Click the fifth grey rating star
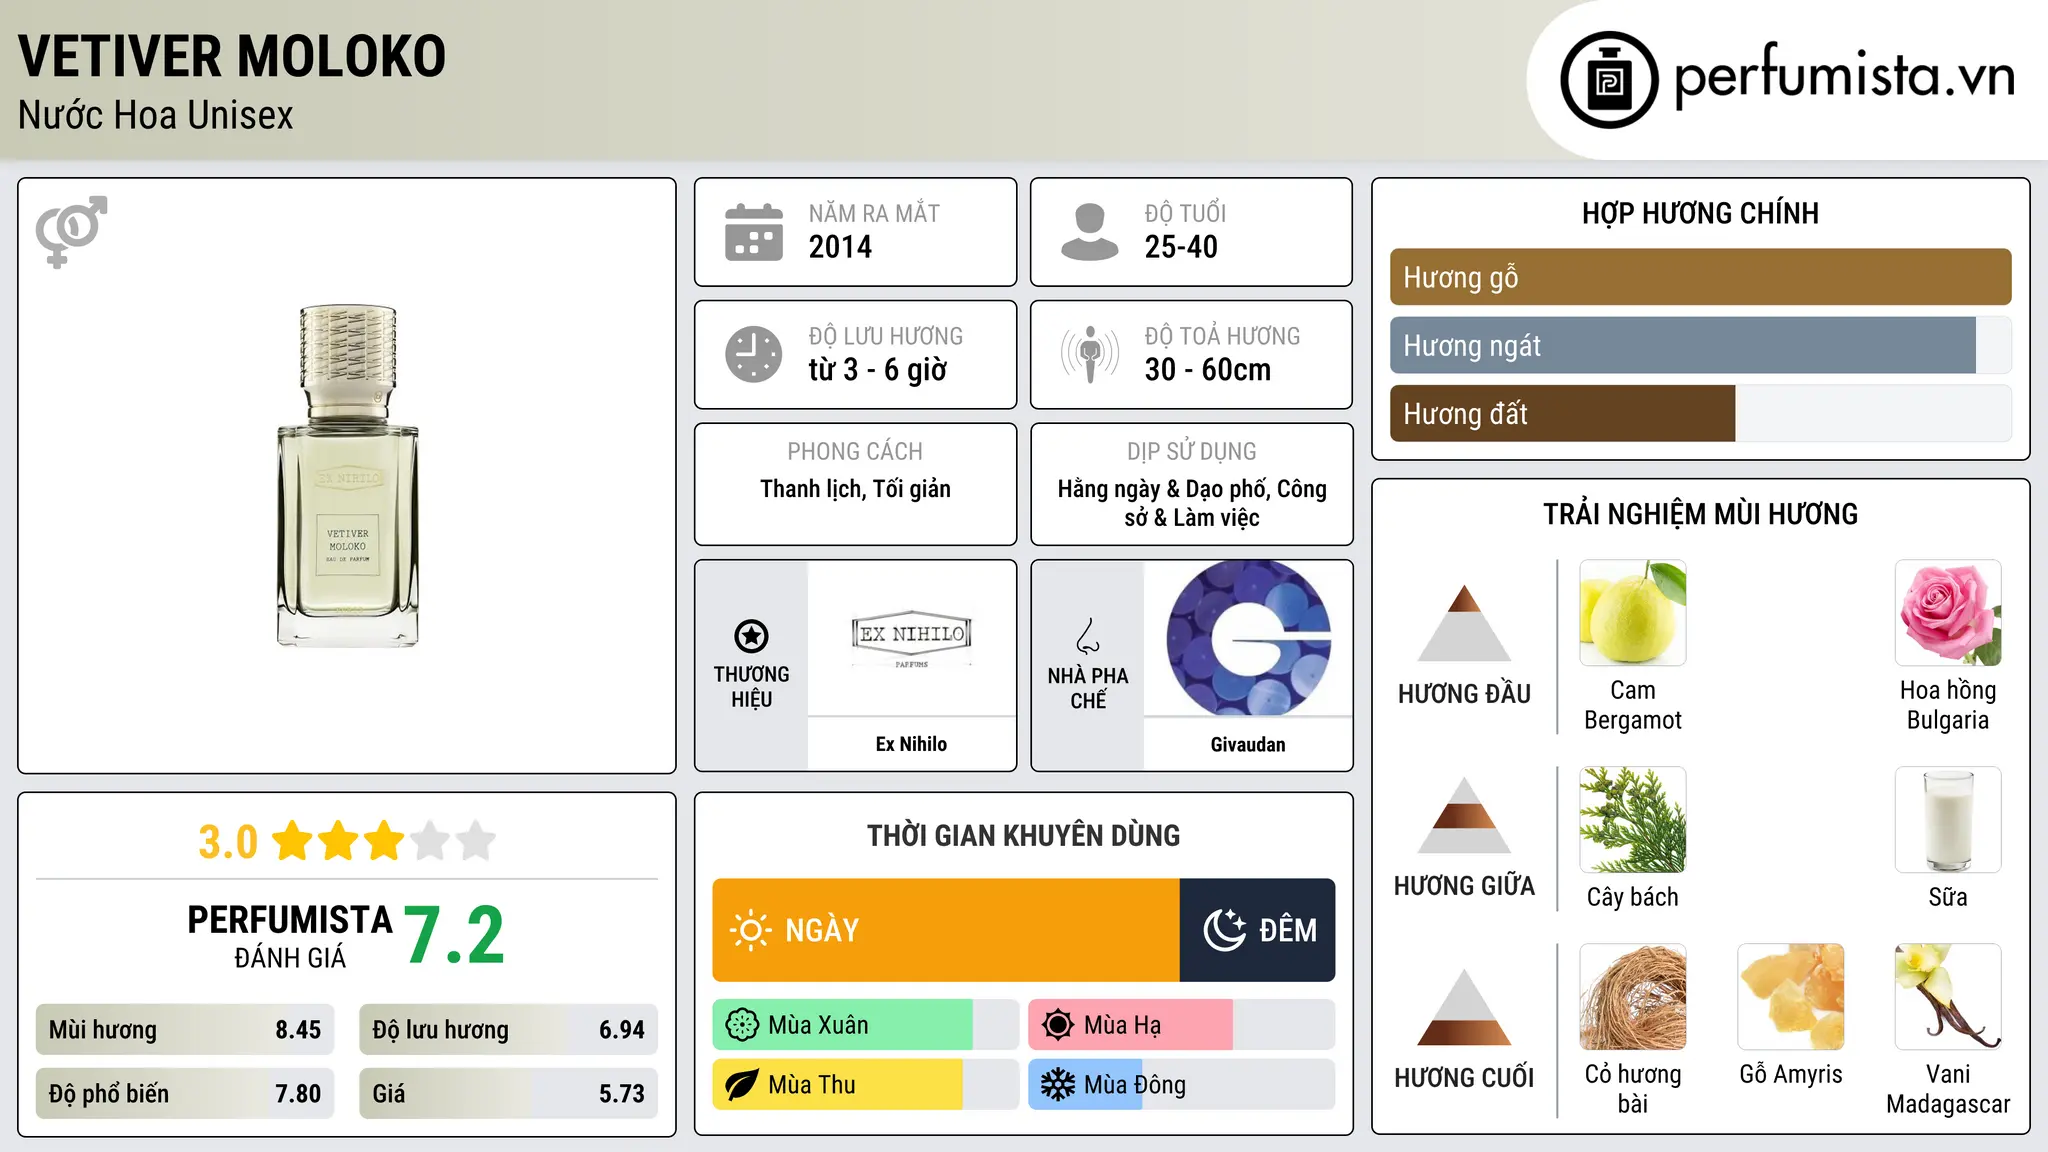The height and width of the screenshot is (1152, 2048). coord(476,841)
